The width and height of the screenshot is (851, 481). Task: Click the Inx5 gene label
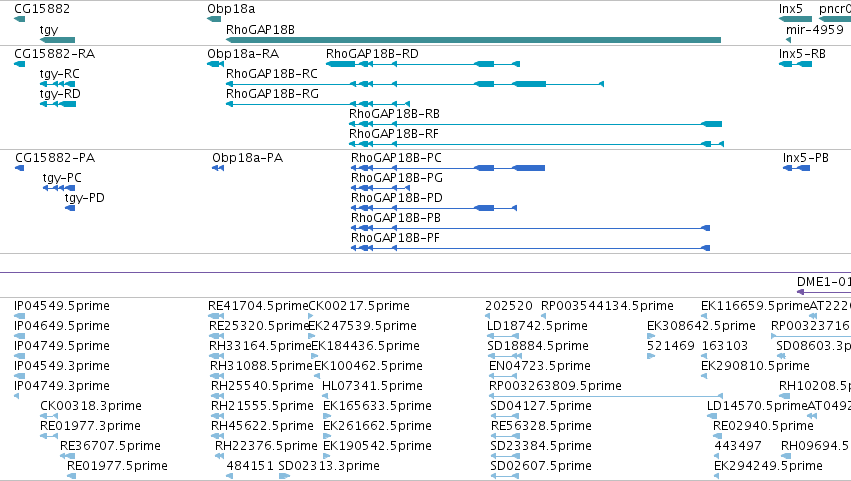[x=791, y=9]
